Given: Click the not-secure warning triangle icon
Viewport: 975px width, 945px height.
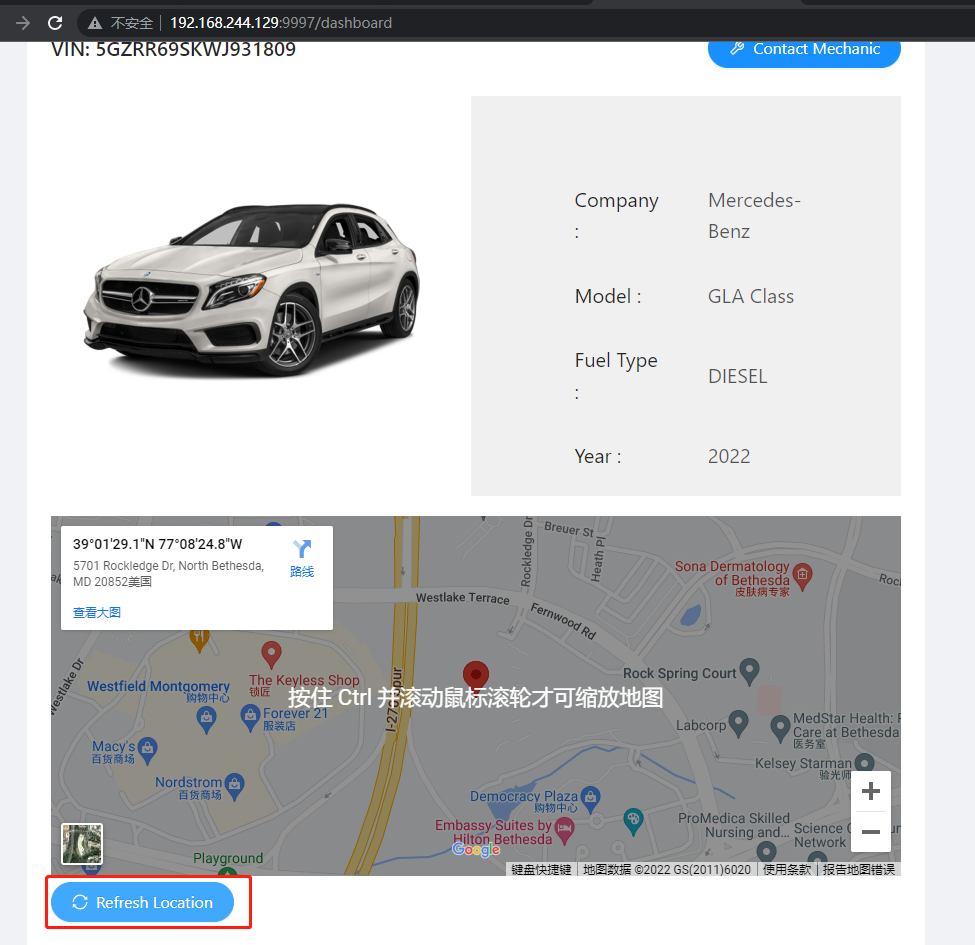Looking at the screenshot, I should click(95, 24).
